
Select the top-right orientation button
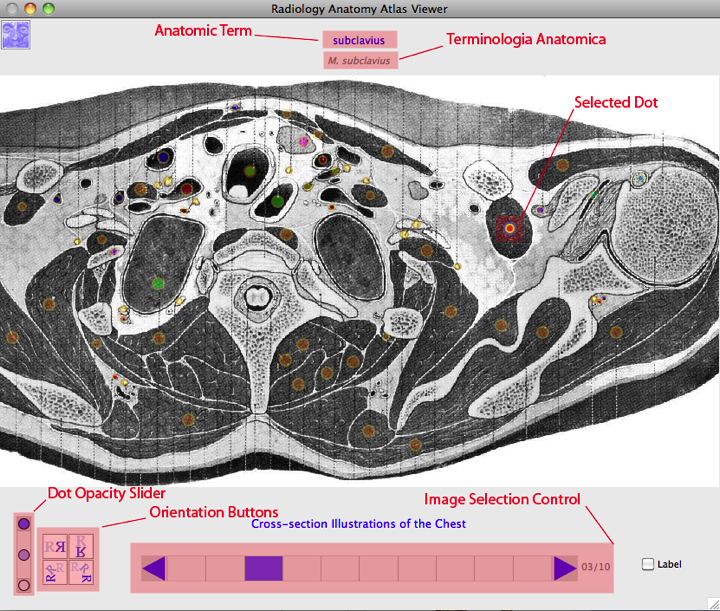[83, 546]
